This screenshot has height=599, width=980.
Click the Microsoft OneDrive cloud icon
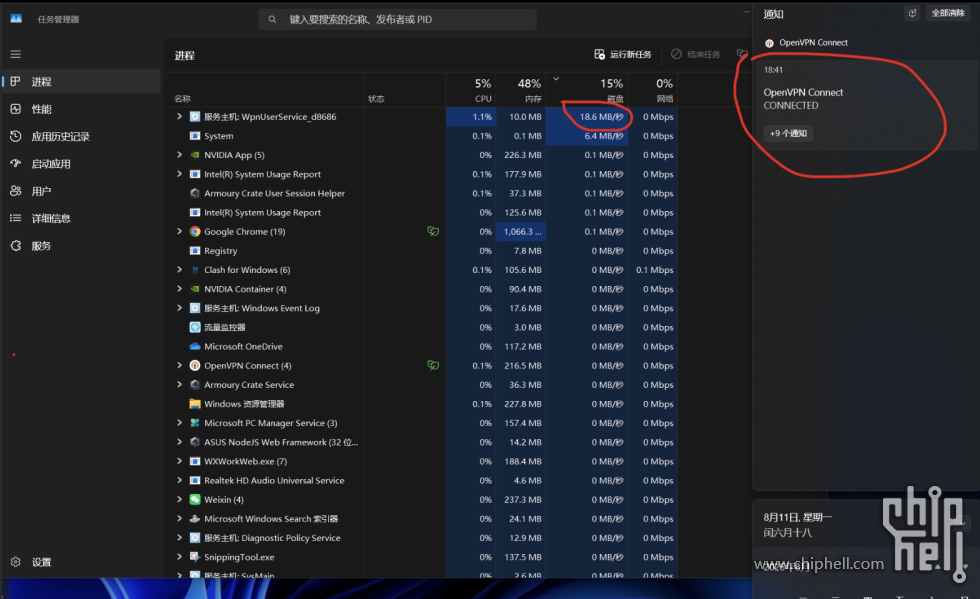[x=195, y=346]
